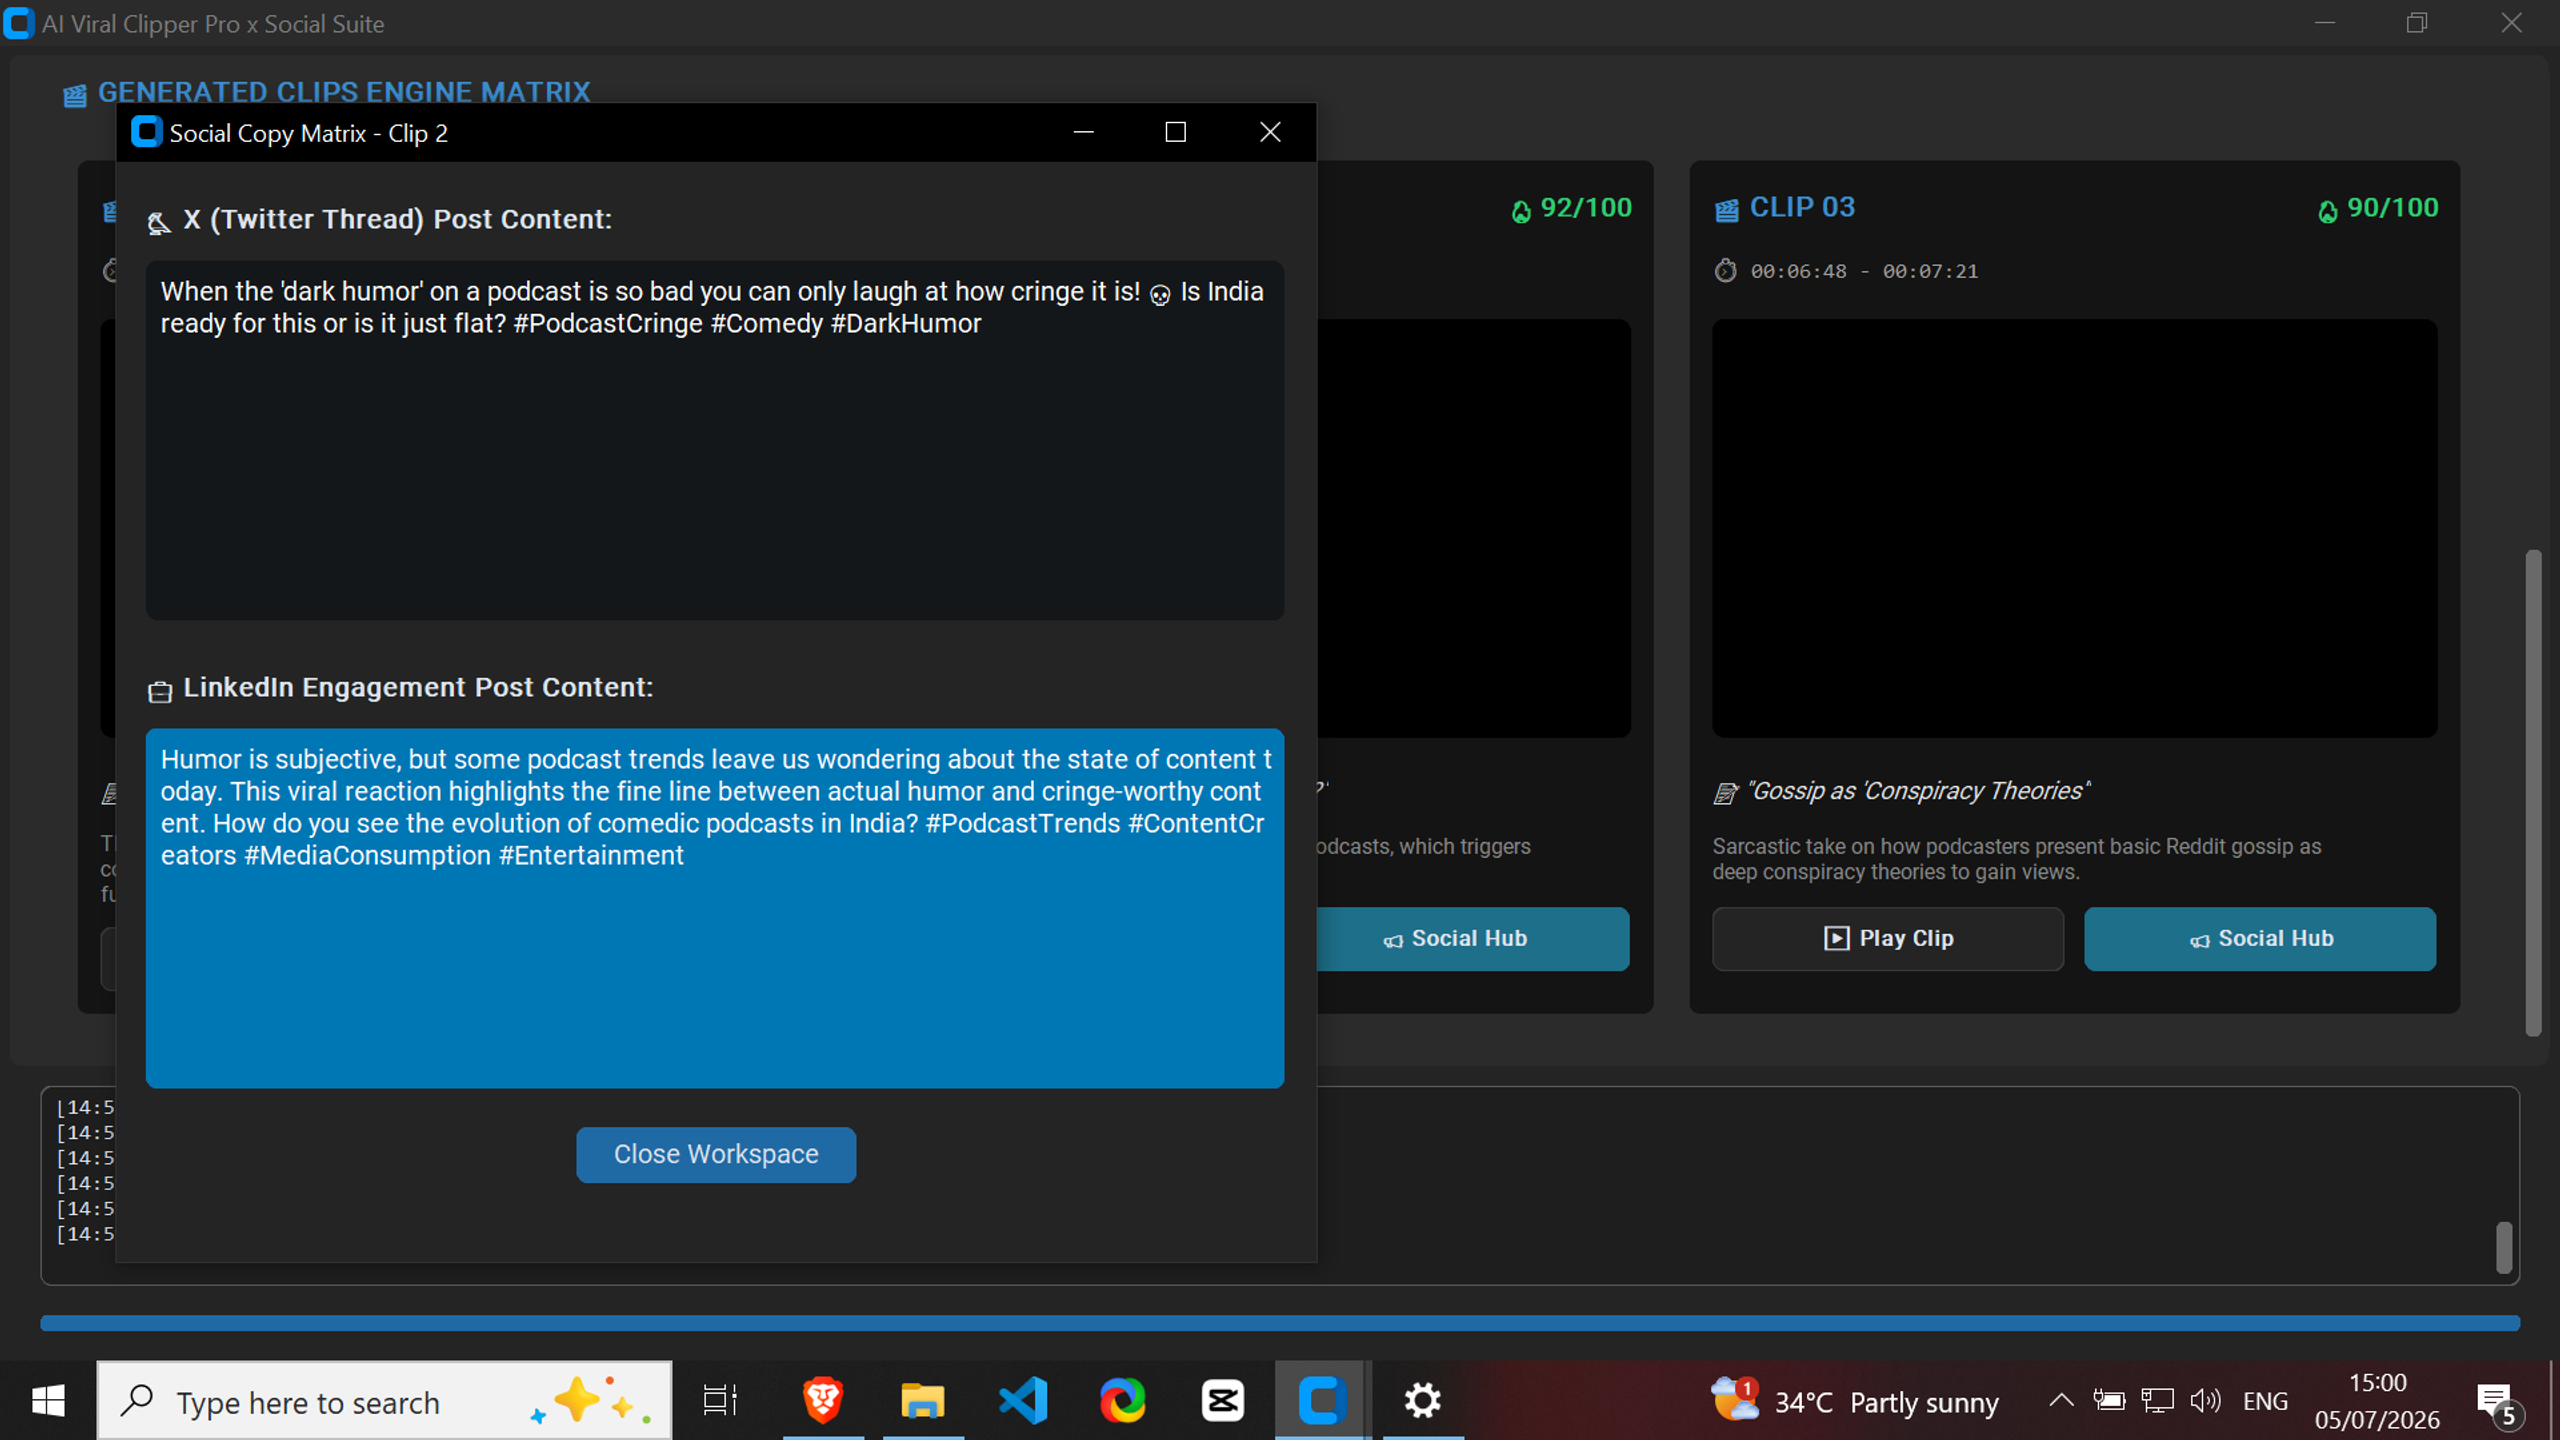
Task: Click the briefcase icon beside LinkedIn heading
Action: pos(160,691)
